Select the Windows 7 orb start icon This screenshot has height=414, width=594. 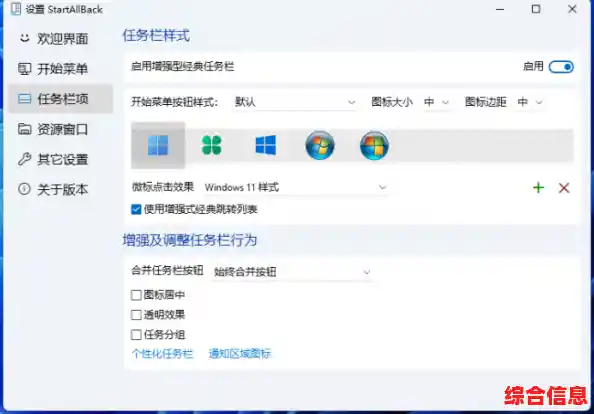tap(320, 145)
